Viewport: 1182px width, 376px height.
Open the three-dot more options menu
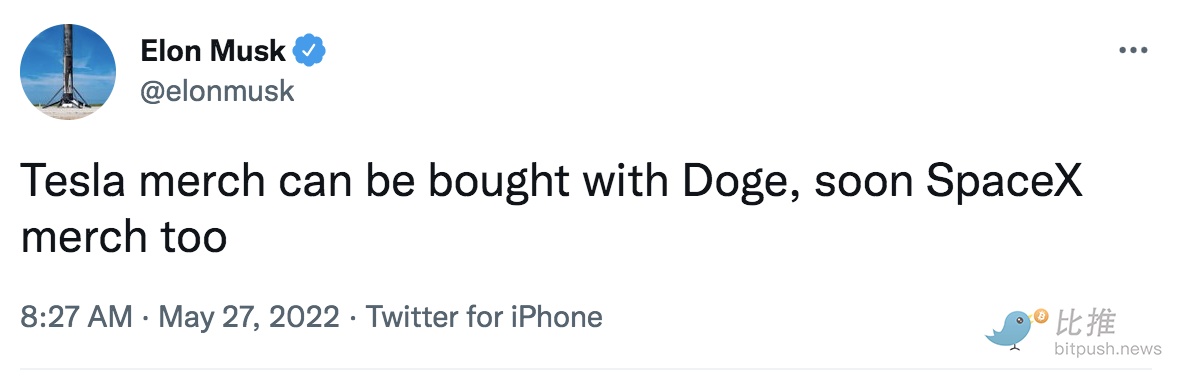[x=1133, y=51]
